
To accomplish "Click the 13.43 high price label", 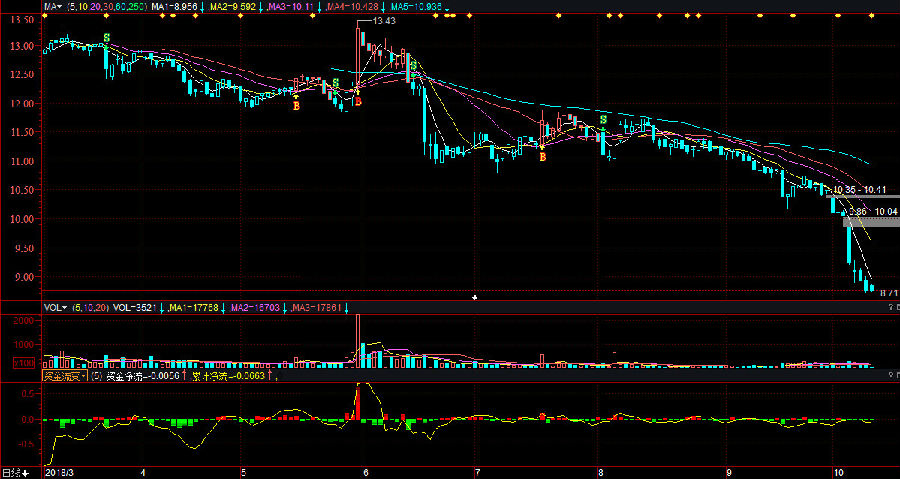I will coord(382,21).
